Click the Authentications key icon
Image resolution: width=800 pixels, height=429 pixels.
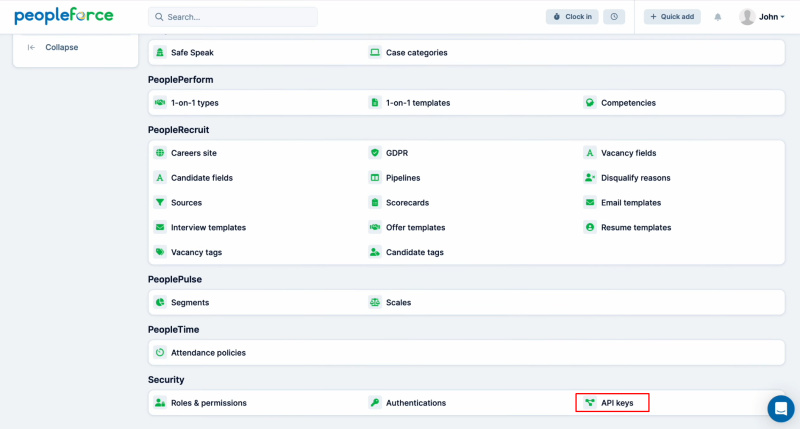375,403
